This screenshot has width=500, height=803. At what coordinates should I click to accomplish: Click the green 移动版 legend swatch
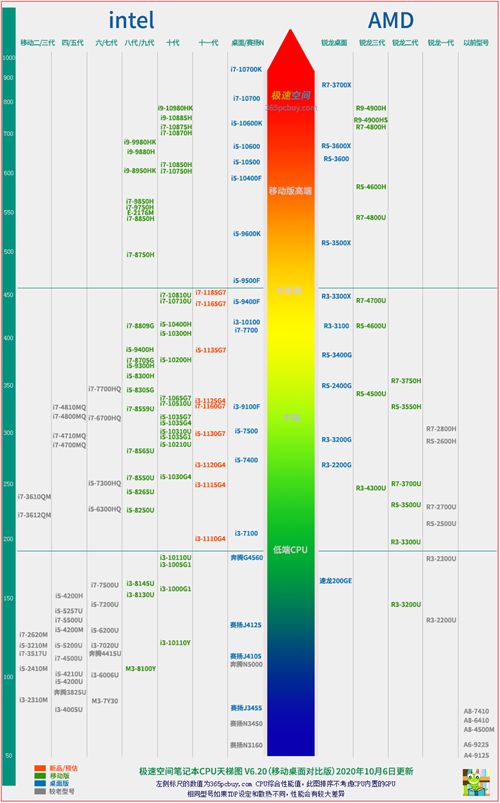coord(40,776)
